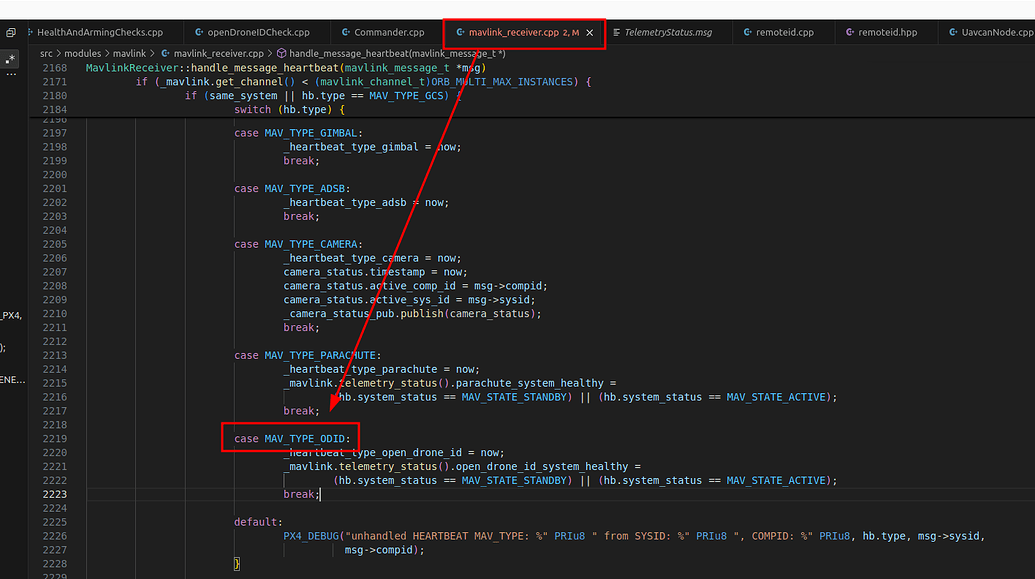Click the 'case MAV_TYPE_ODID:' line
The image size is (1035, 579).
point(292,438)
